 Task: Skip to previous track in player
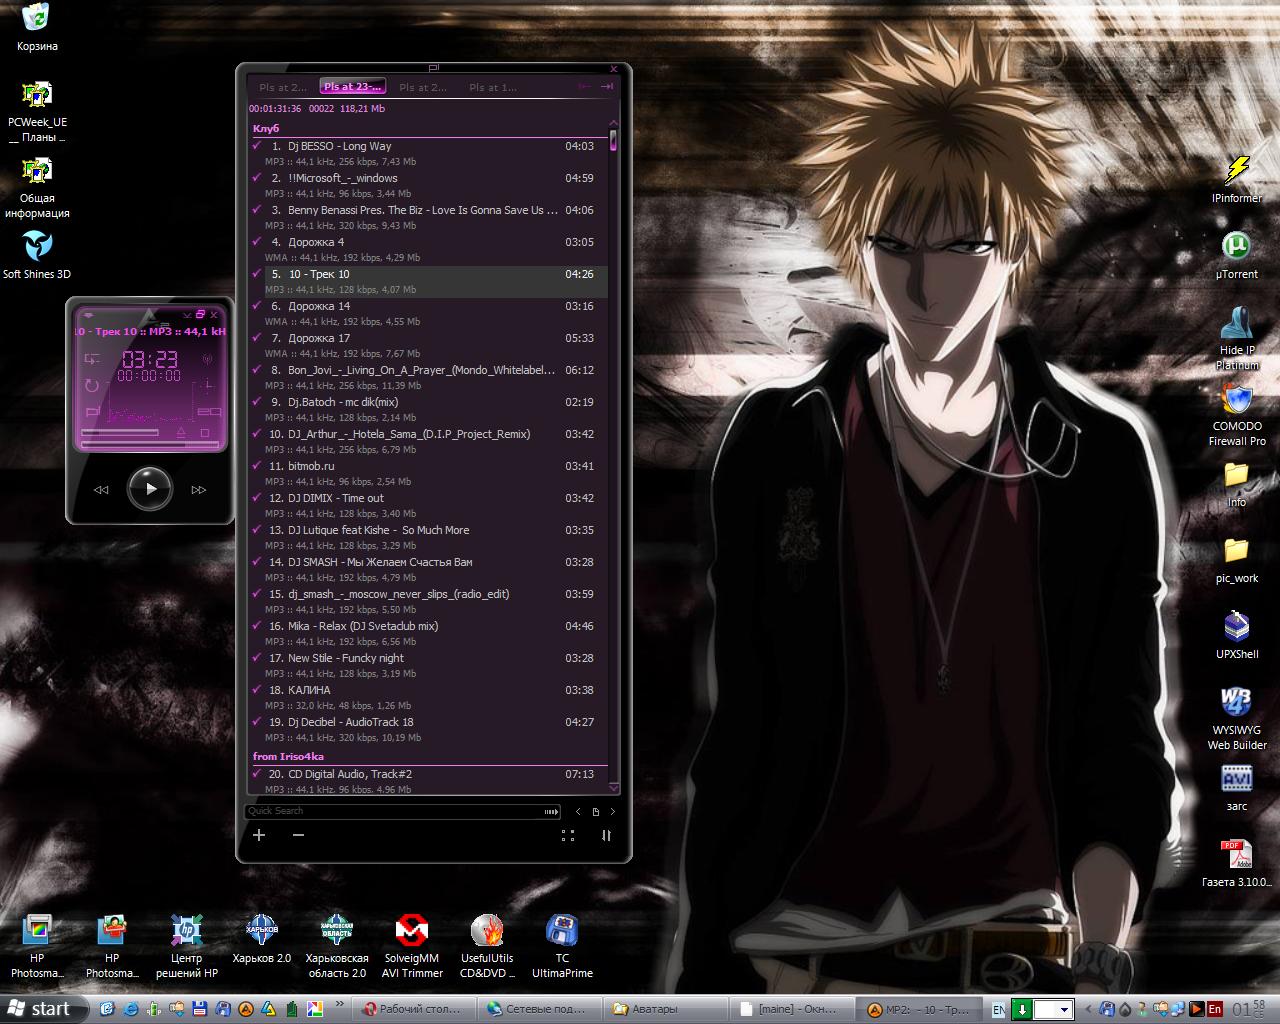click(x=101, y=490)
